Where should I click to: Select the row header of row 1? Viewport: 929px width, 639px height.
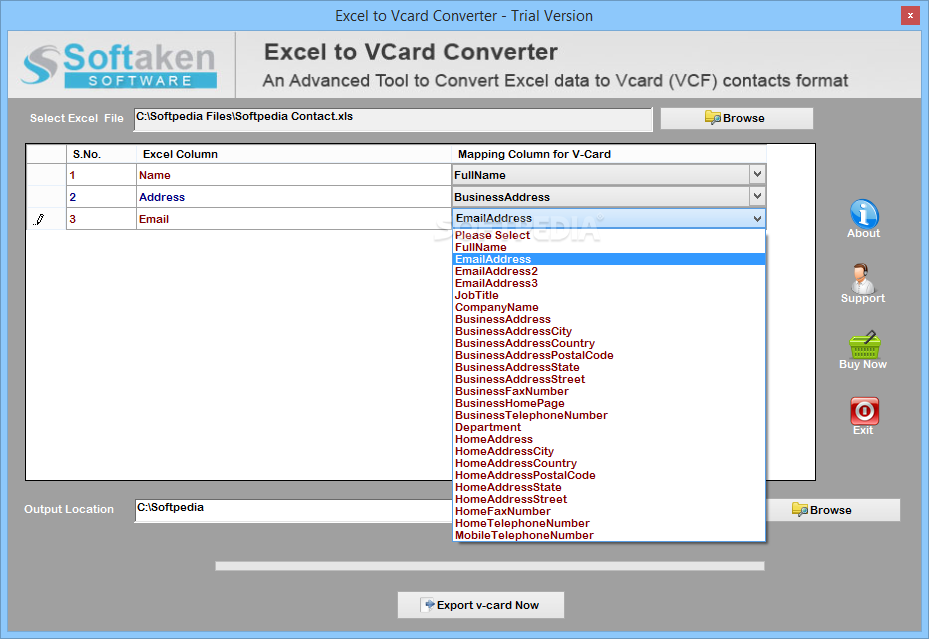[46, 175]
